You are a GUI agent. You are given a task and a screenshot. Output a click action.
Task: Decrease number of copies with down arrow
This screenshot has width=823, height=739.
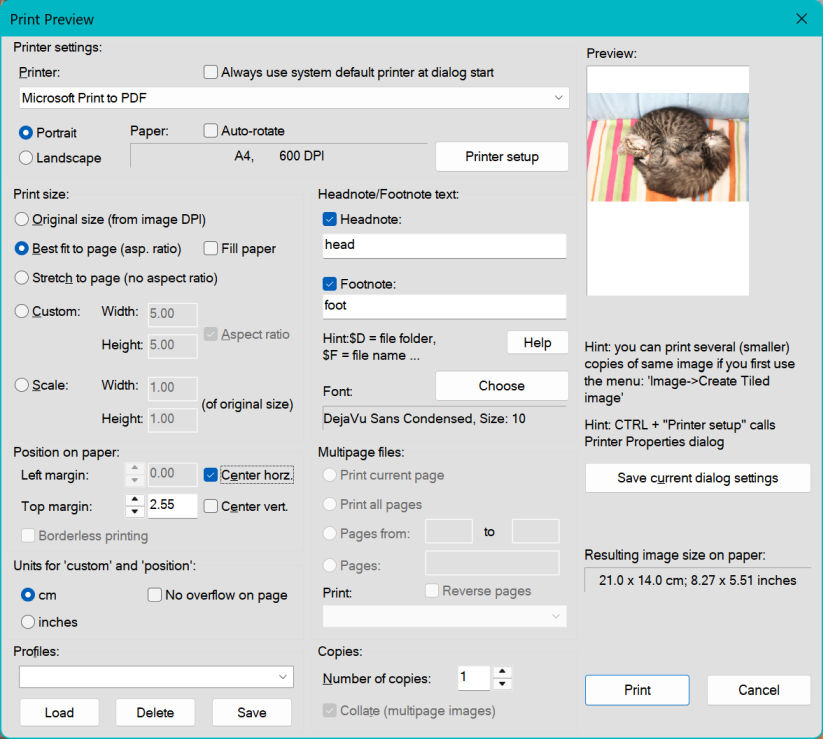pyautogui.click(x=502, y=684)
